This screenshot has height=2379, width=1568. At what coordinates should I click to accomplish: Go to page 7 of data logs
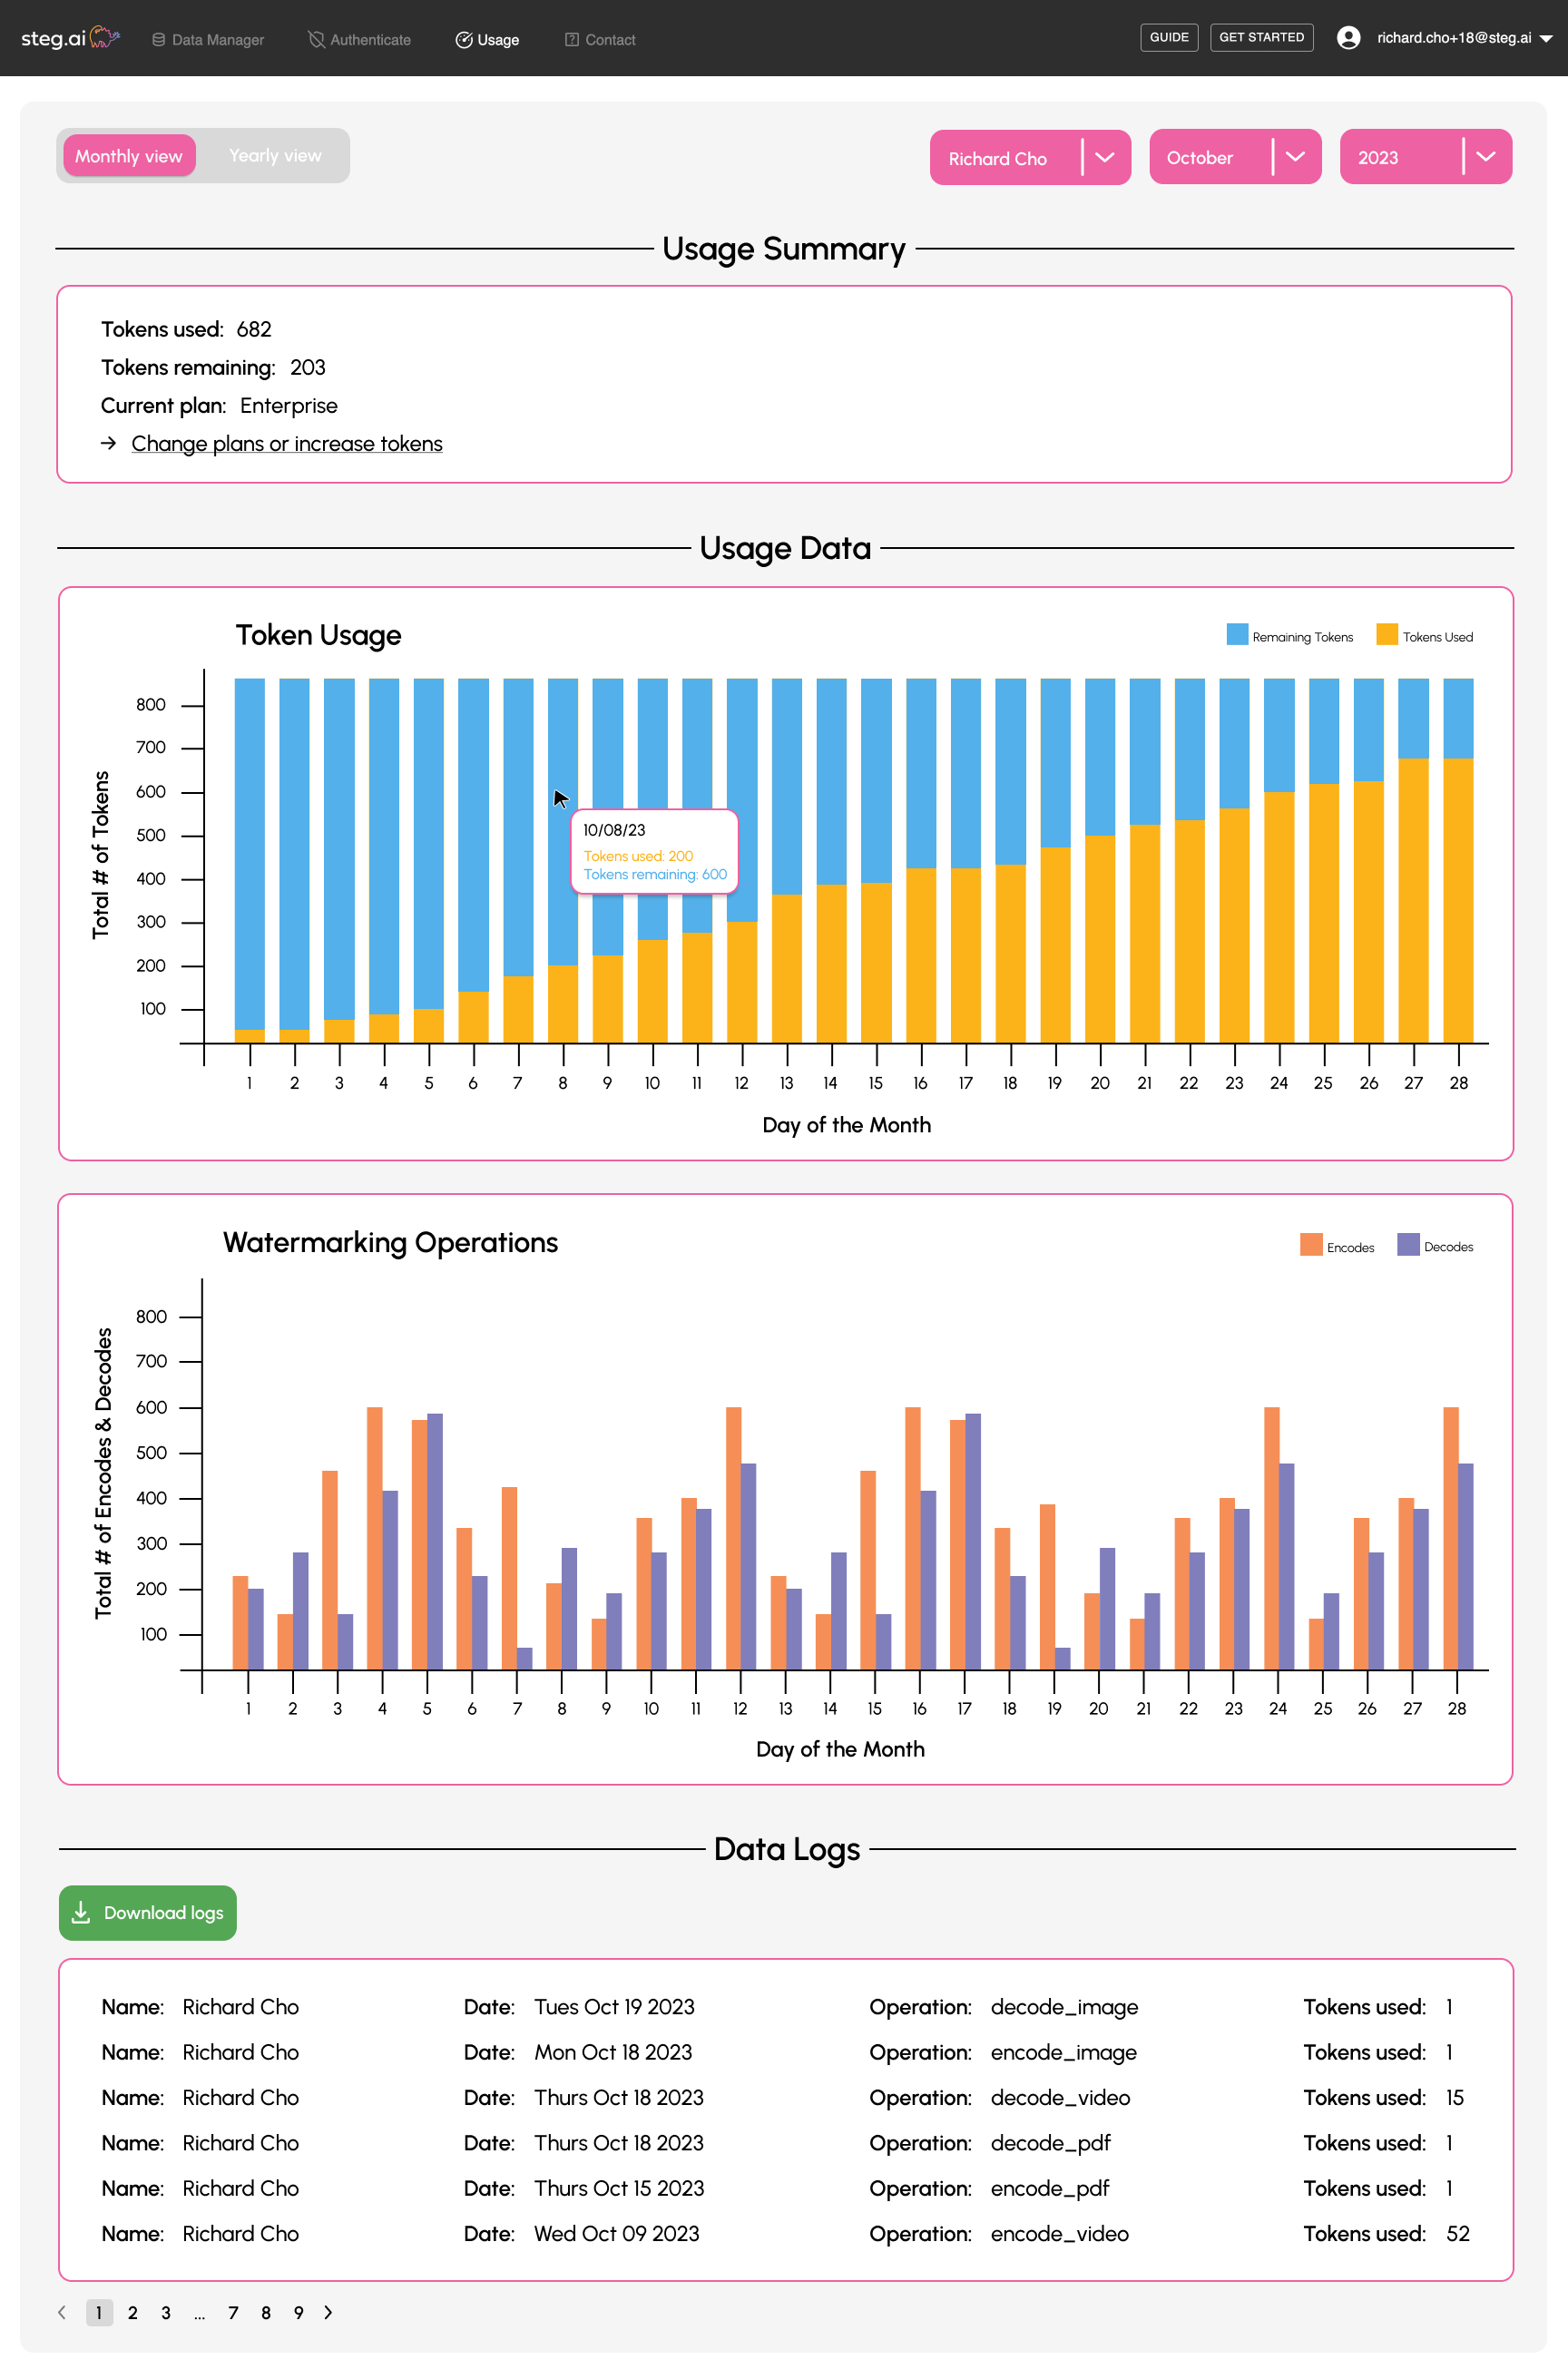tap(233, 2312)
